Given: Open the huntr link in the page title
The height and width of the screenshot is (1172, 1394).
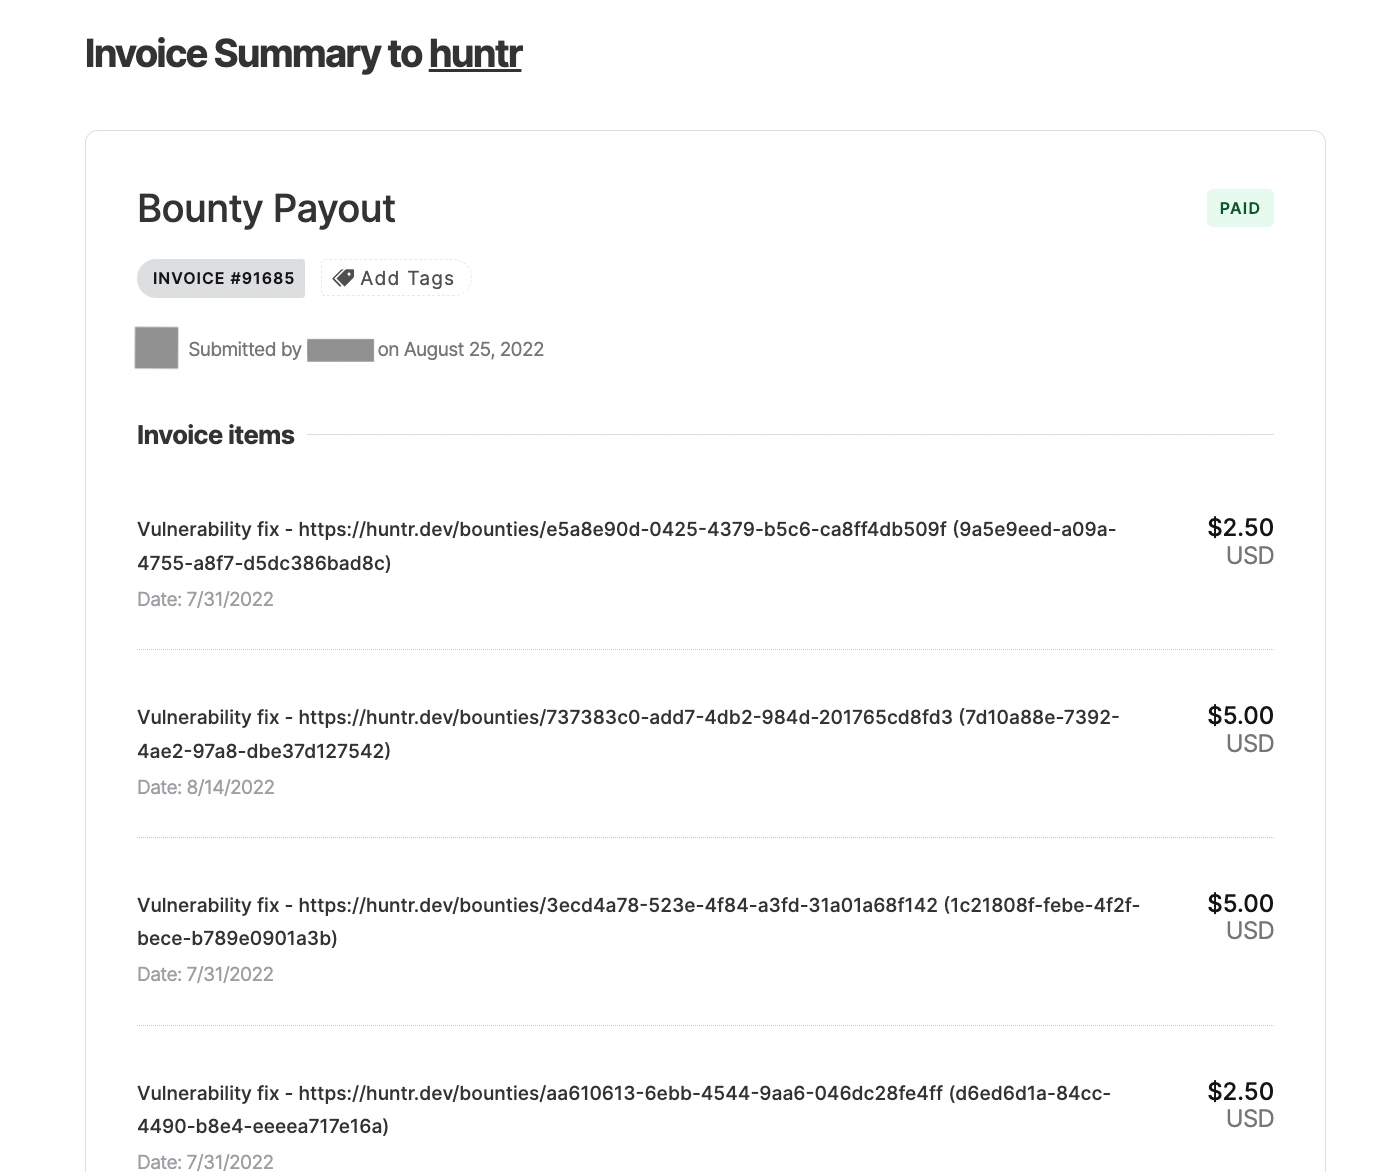Looking at the screenshot, I should point(475,54).
